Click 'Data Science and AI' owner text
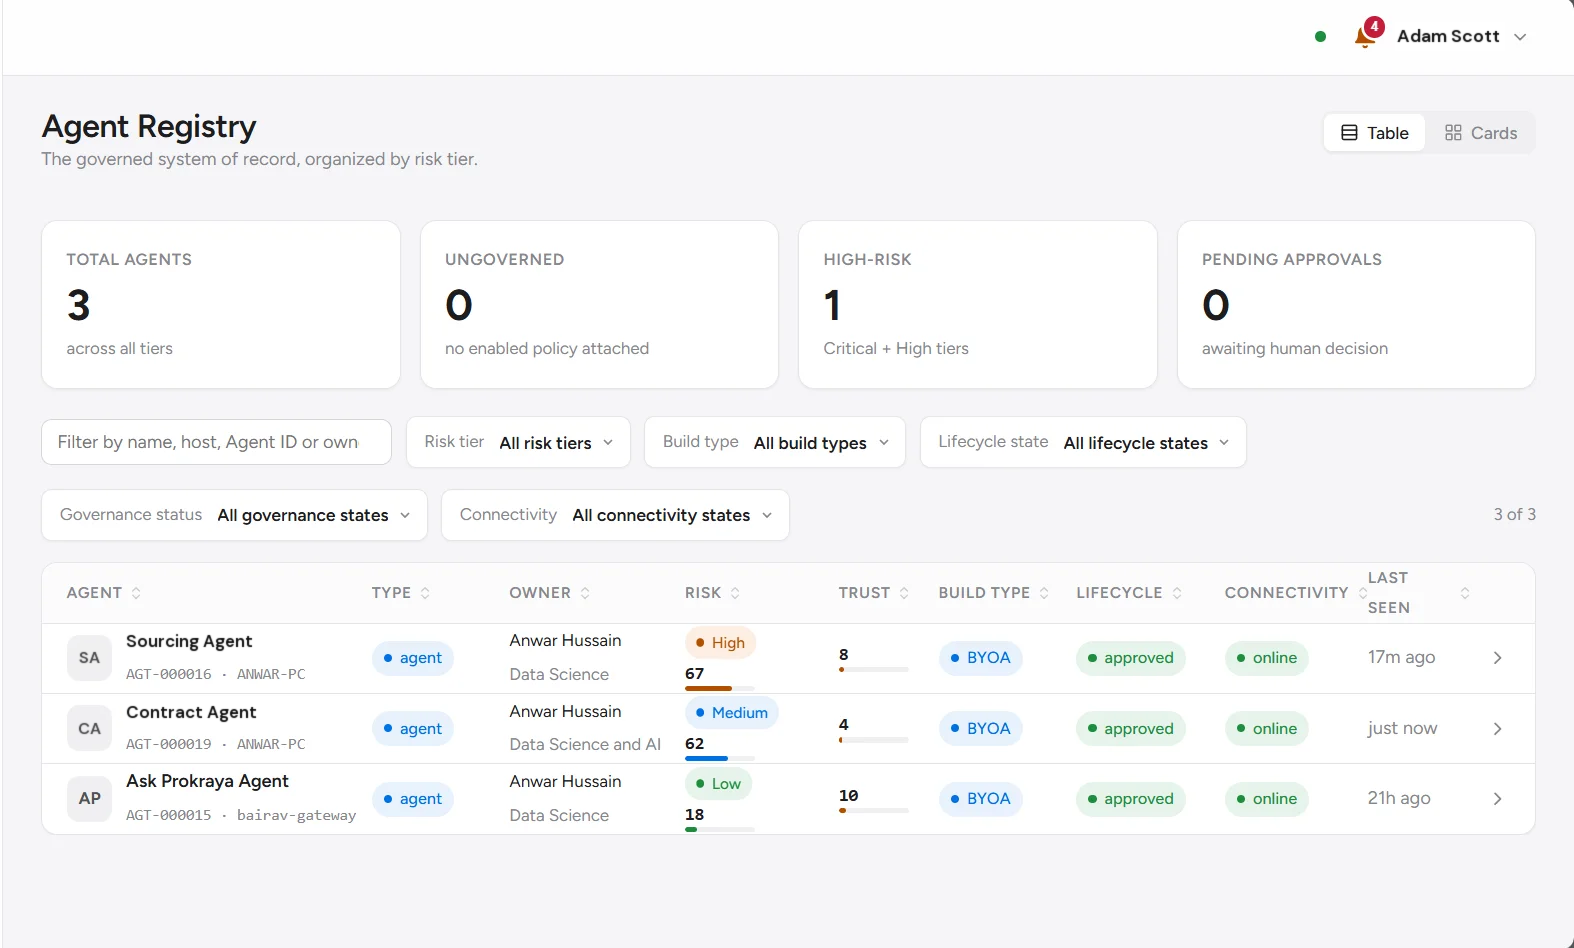This screenshot has width=1574, height=948. [585, 744]
